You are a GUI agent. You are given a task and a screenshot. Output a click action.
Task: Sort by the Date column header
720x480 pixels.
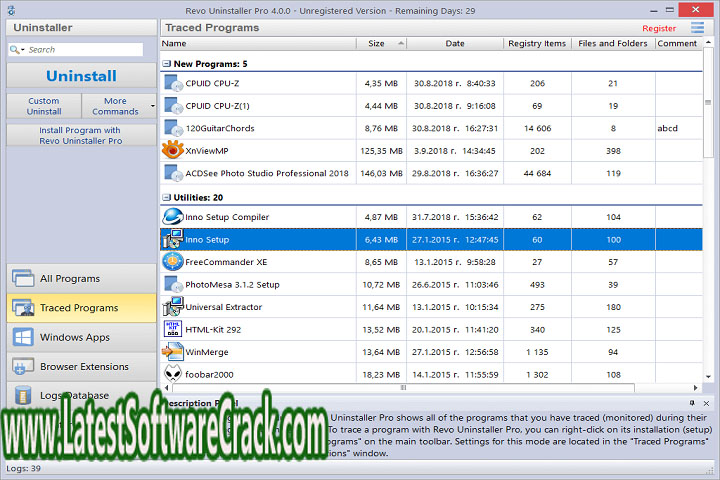(x=455, y=44)
